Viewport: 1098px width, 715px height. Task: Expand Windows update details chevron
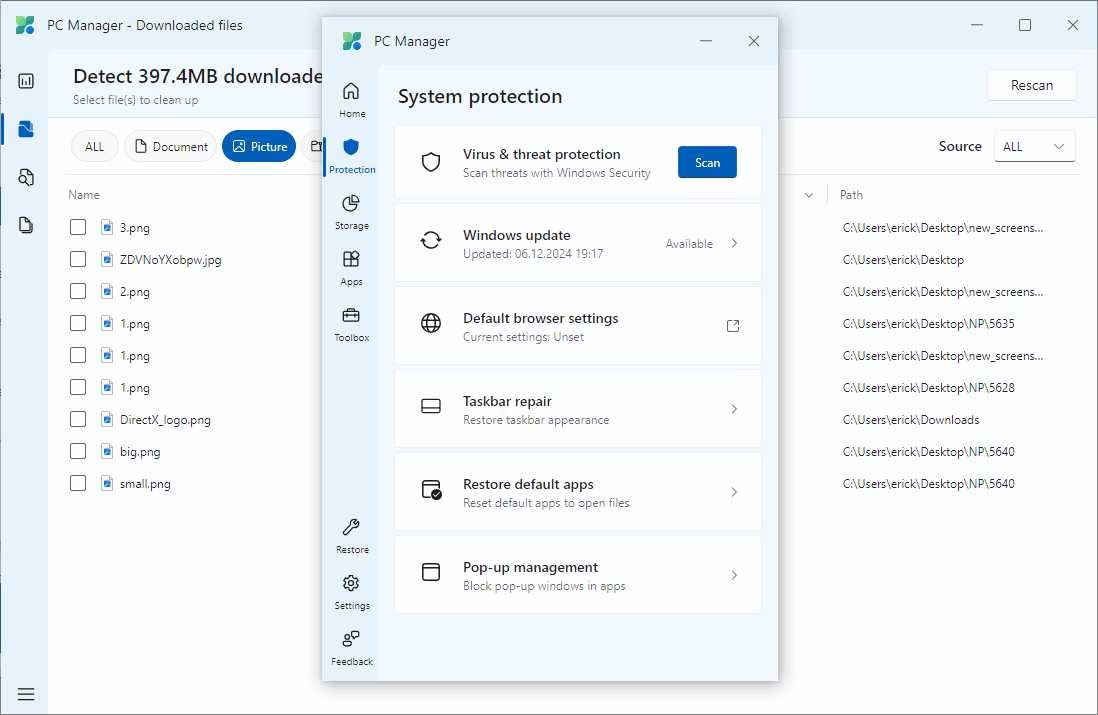coord(734,243)
